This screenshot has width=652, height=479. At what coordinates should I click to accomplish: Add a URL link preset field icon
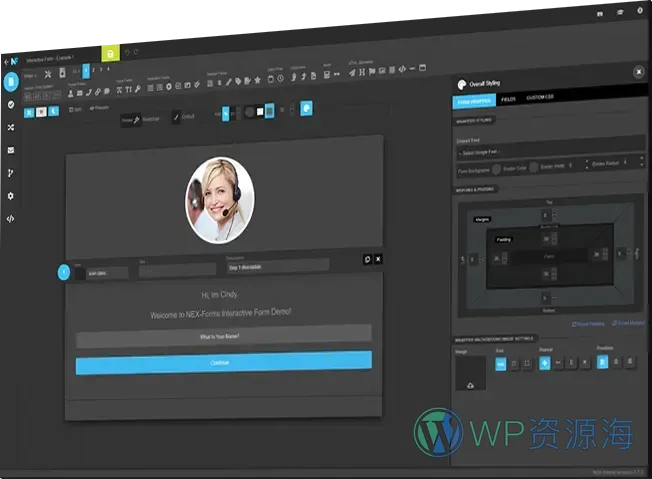[98, 92]
